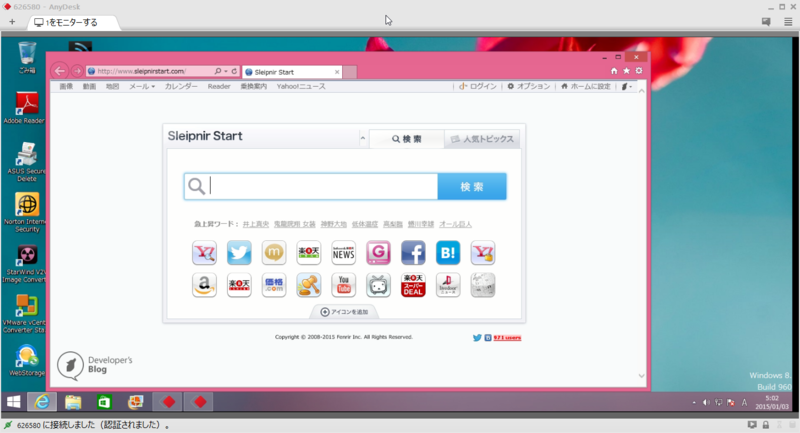Open the Hatena B! bookmark icon
The width and height of the screenshot is (800, 433).
pyautogui.click(x=448, y=252)
